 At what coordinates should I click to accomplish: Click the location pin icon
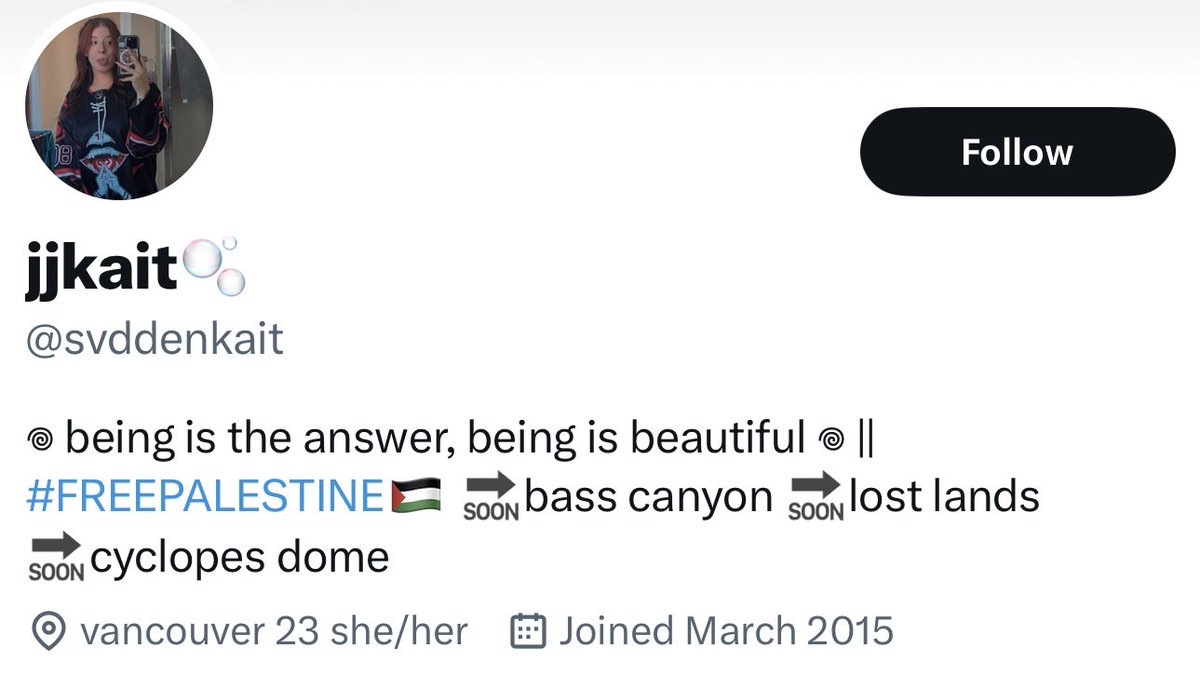coord(50,631)
